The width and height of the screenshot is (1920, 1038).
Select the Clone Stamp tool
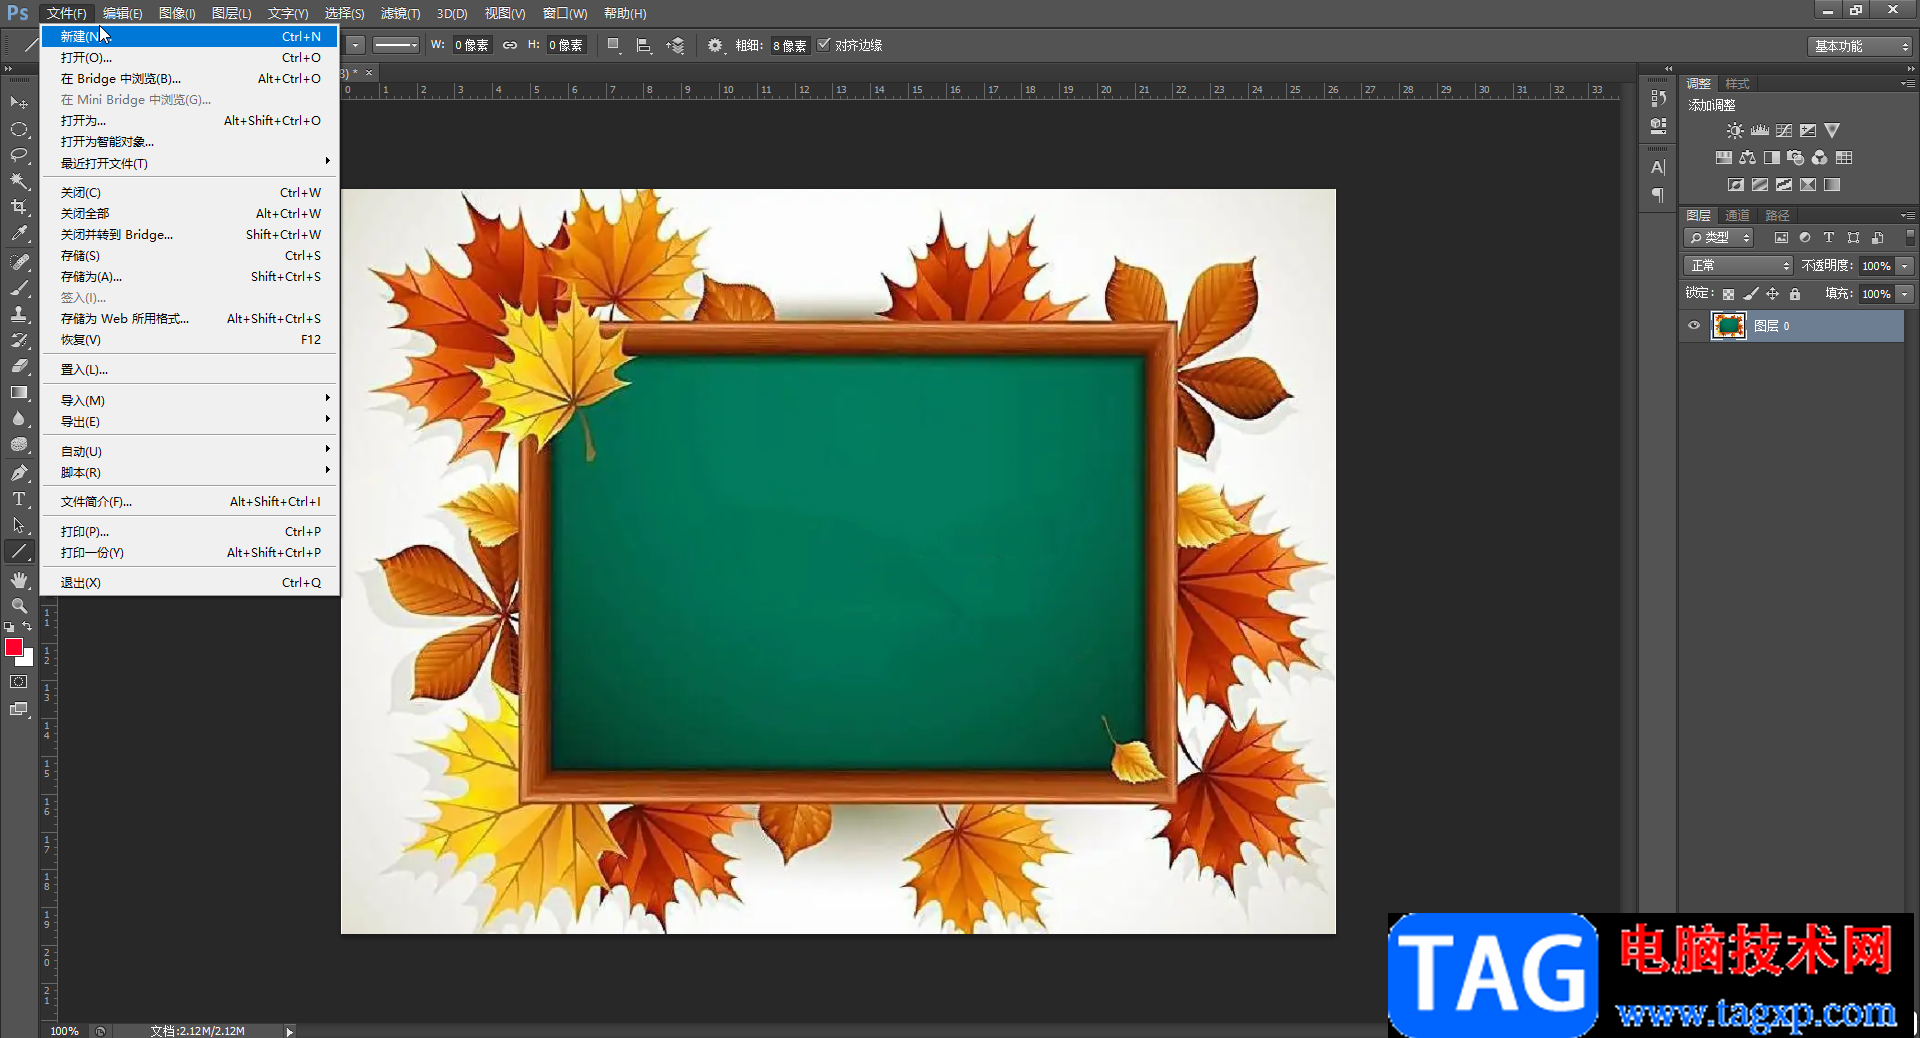[x=19, y=314]
